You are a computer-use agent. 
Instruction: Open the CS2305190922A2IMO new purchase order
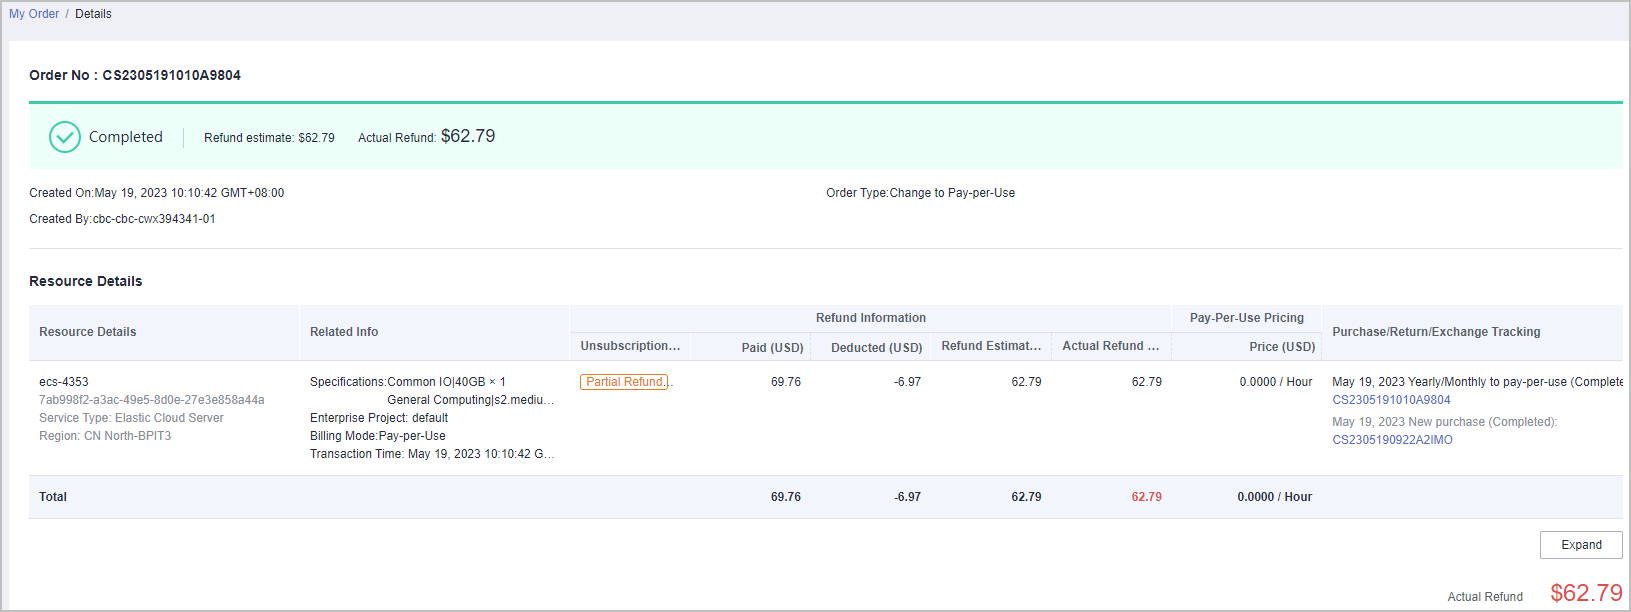[x=1392, y=440]
